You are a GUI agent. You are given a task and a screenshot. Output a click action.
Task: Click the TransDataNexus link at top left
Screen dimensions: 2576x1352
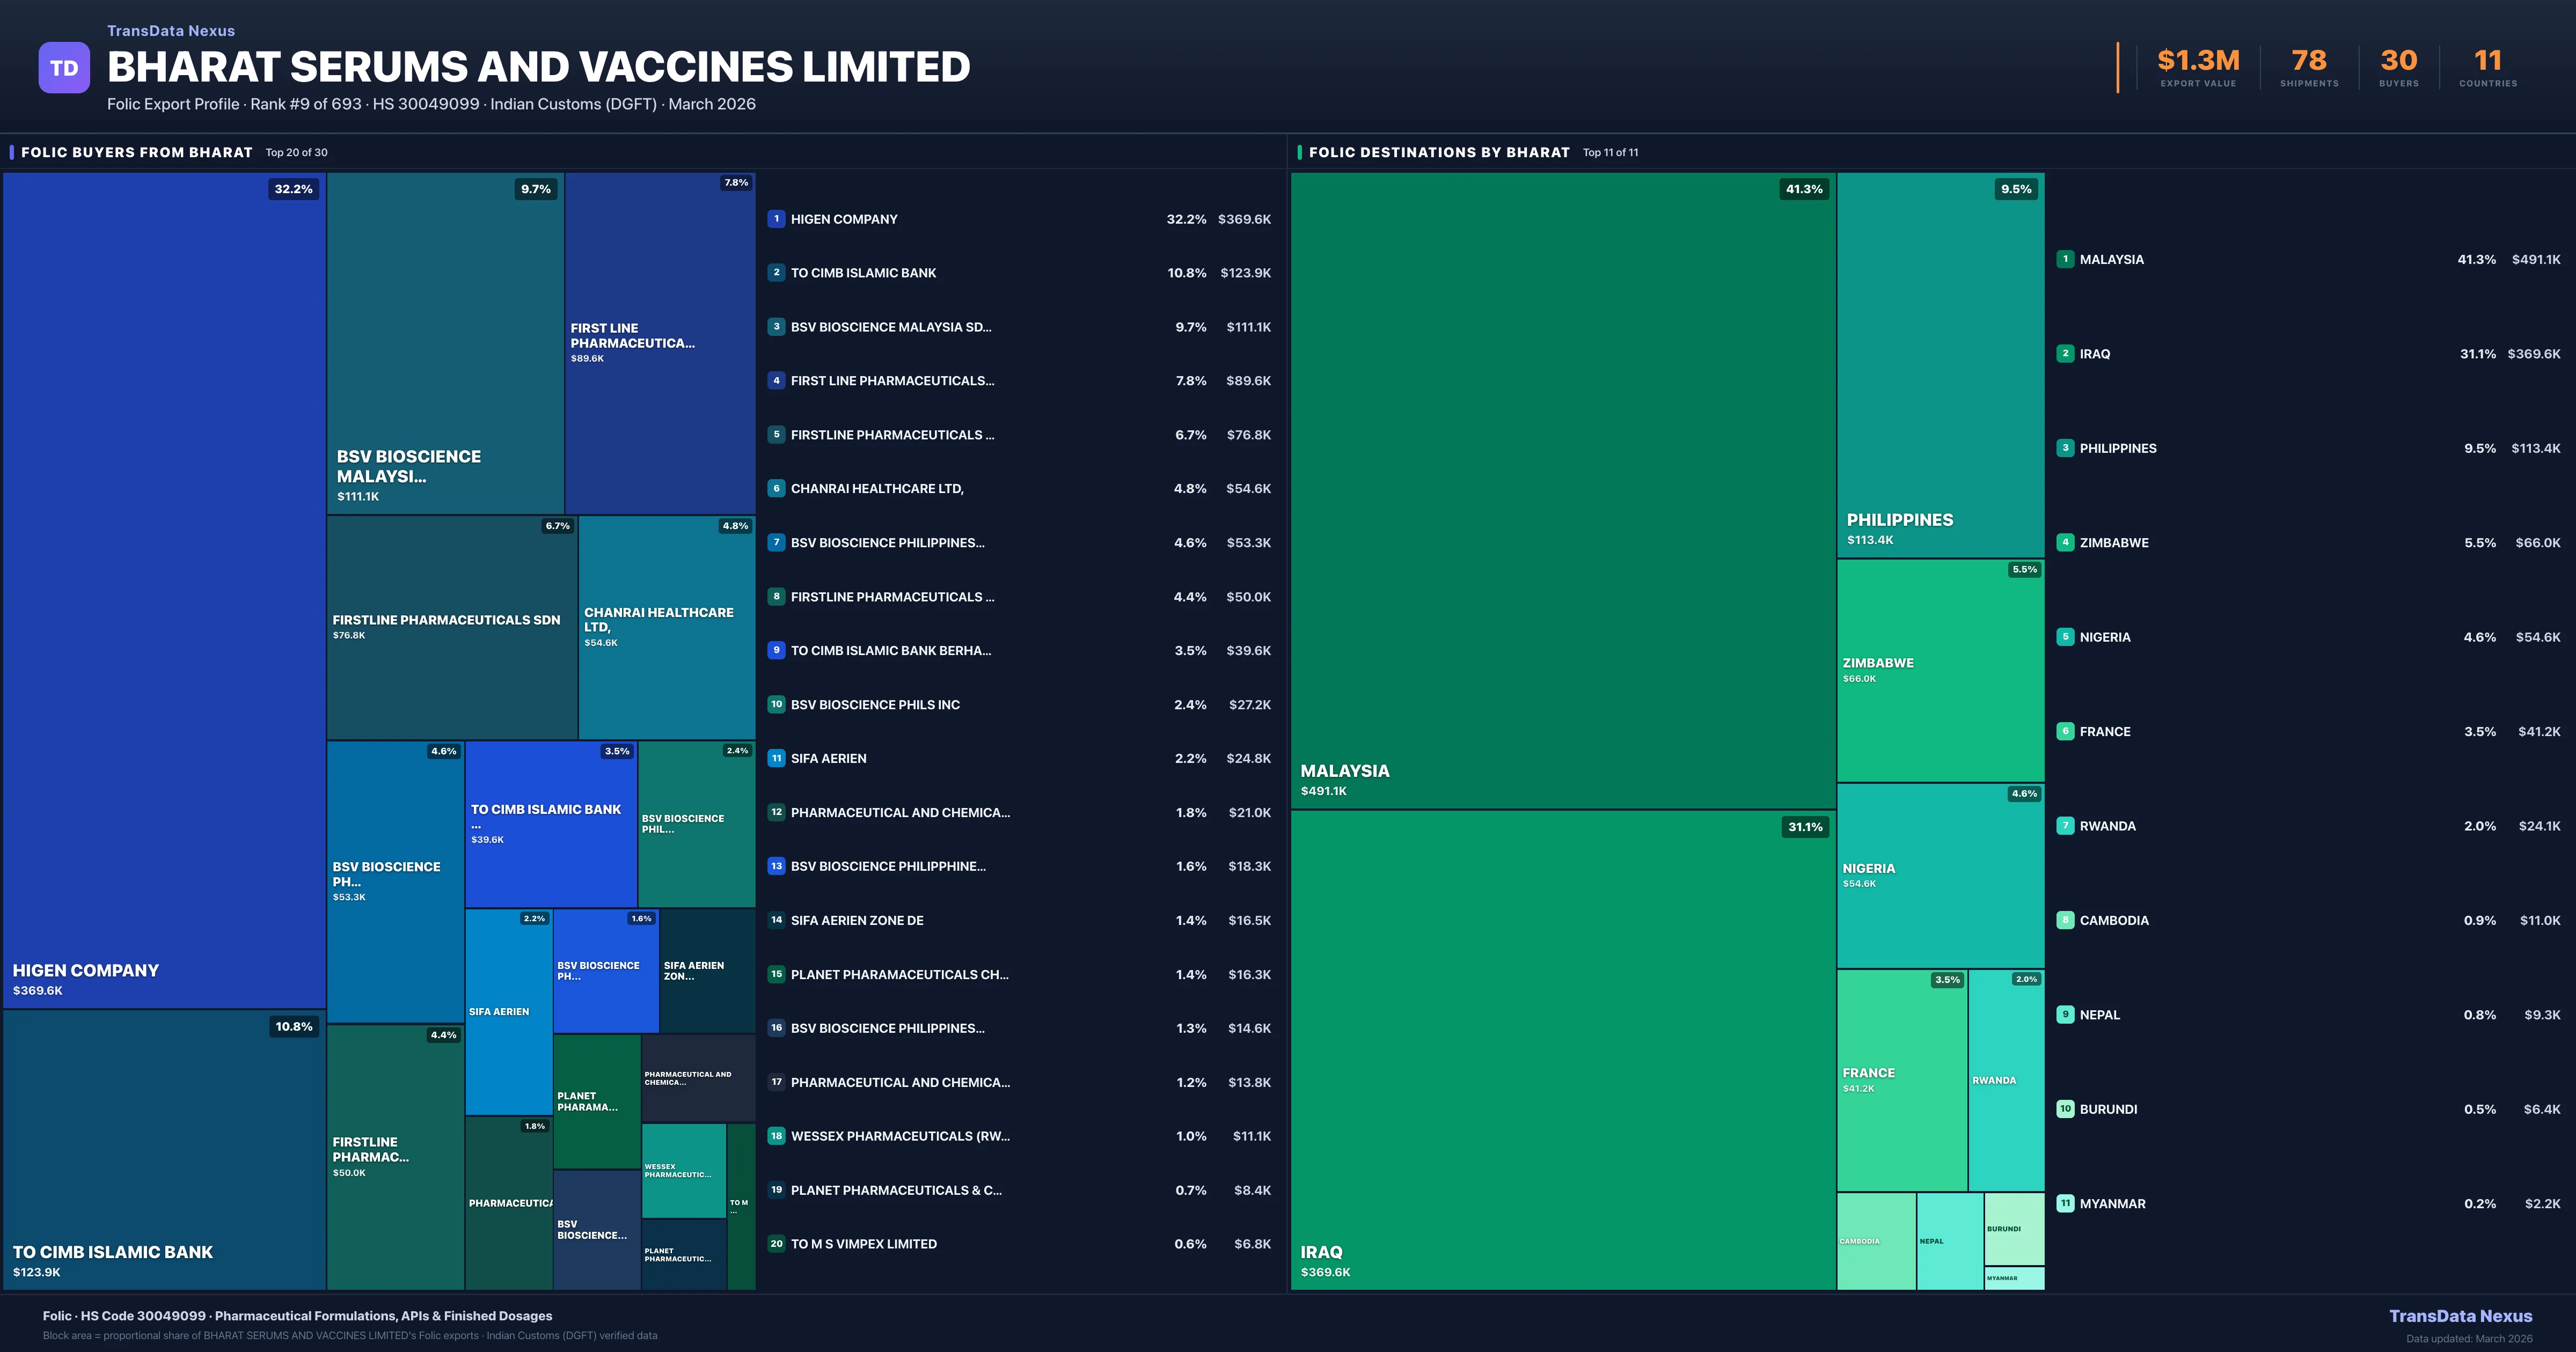pyautogui.click(x=171, y=31)
